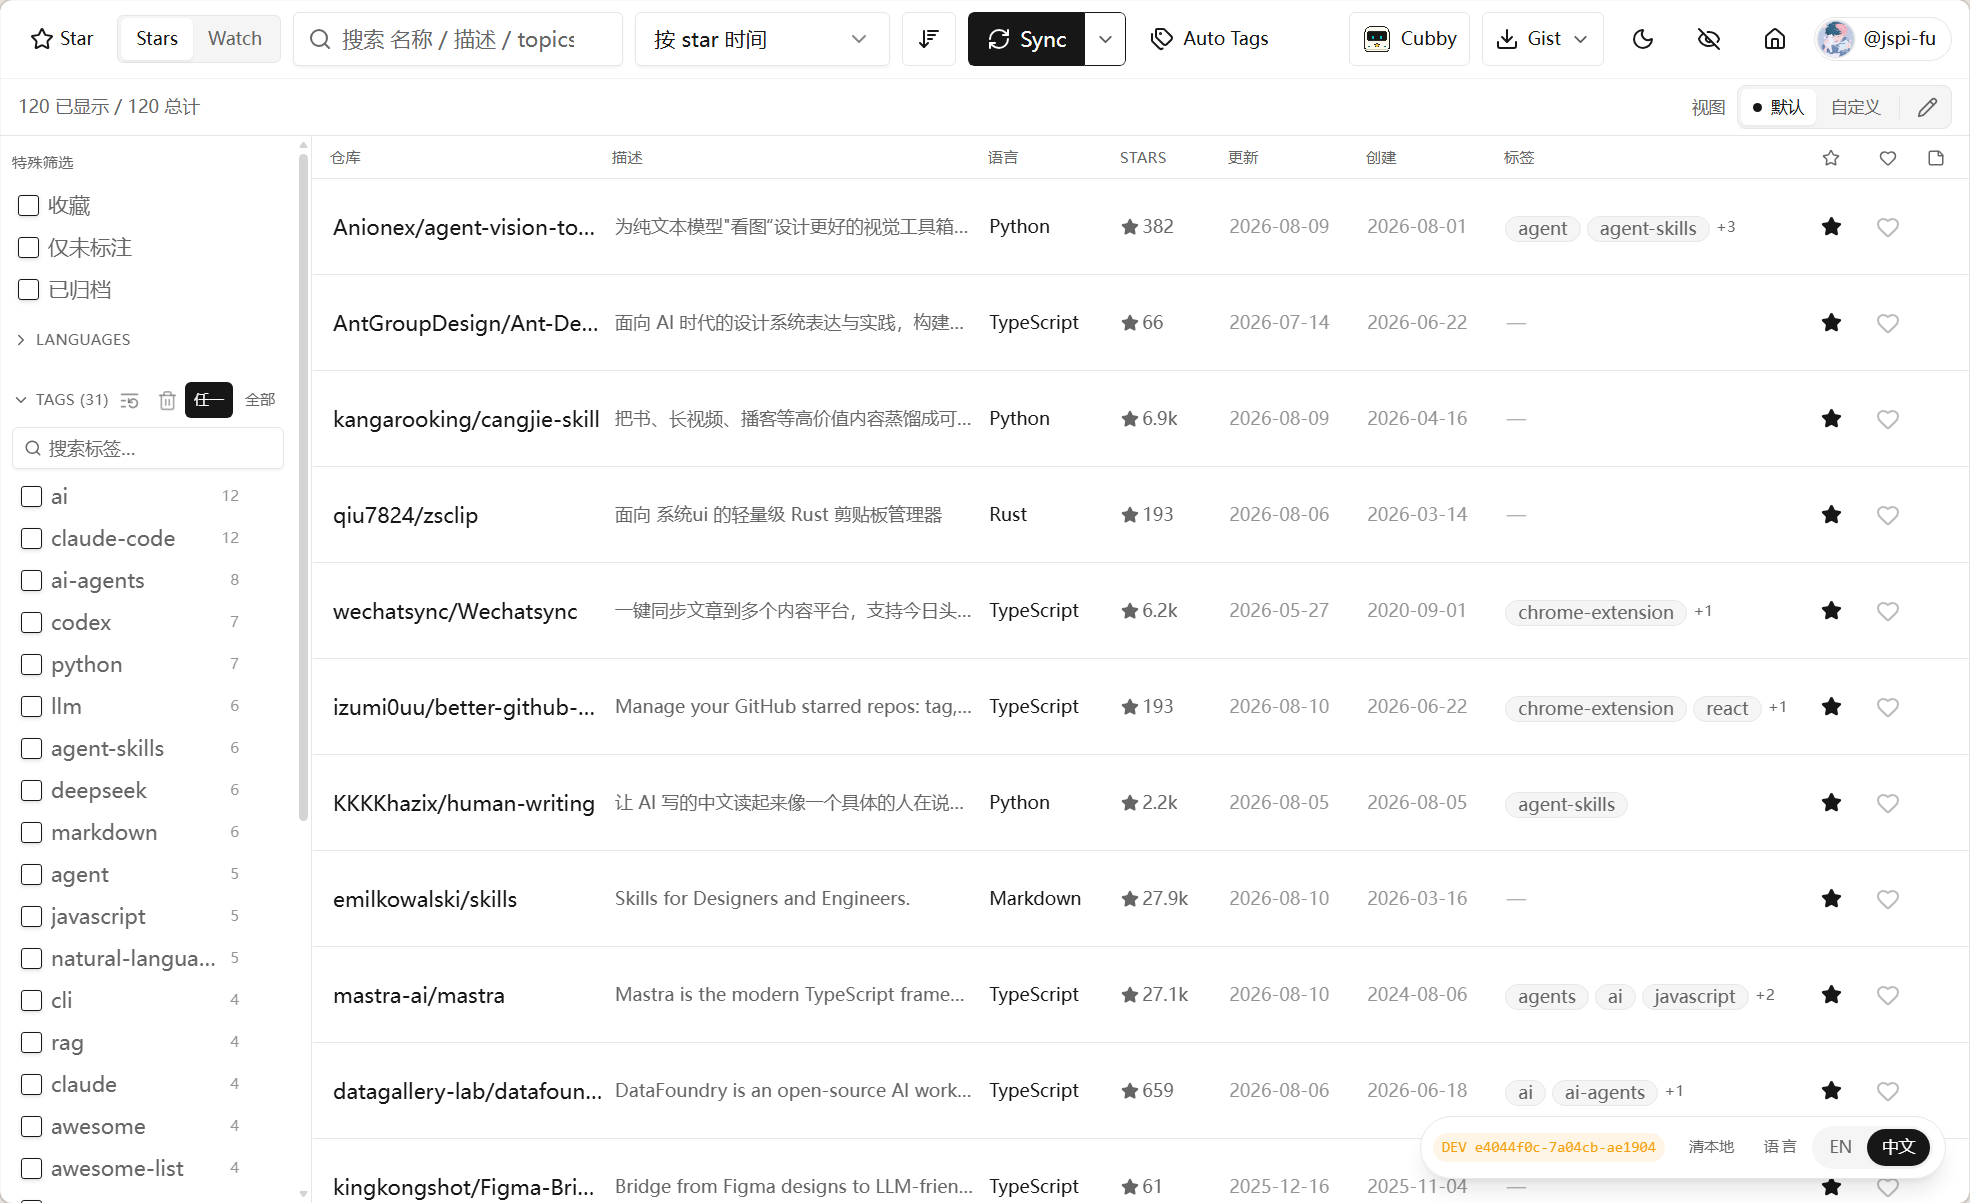This screenshot has width=1970, height=1203.
Task: Expand +1 more tags on wechatsync row
Action: pos(1703,611)
